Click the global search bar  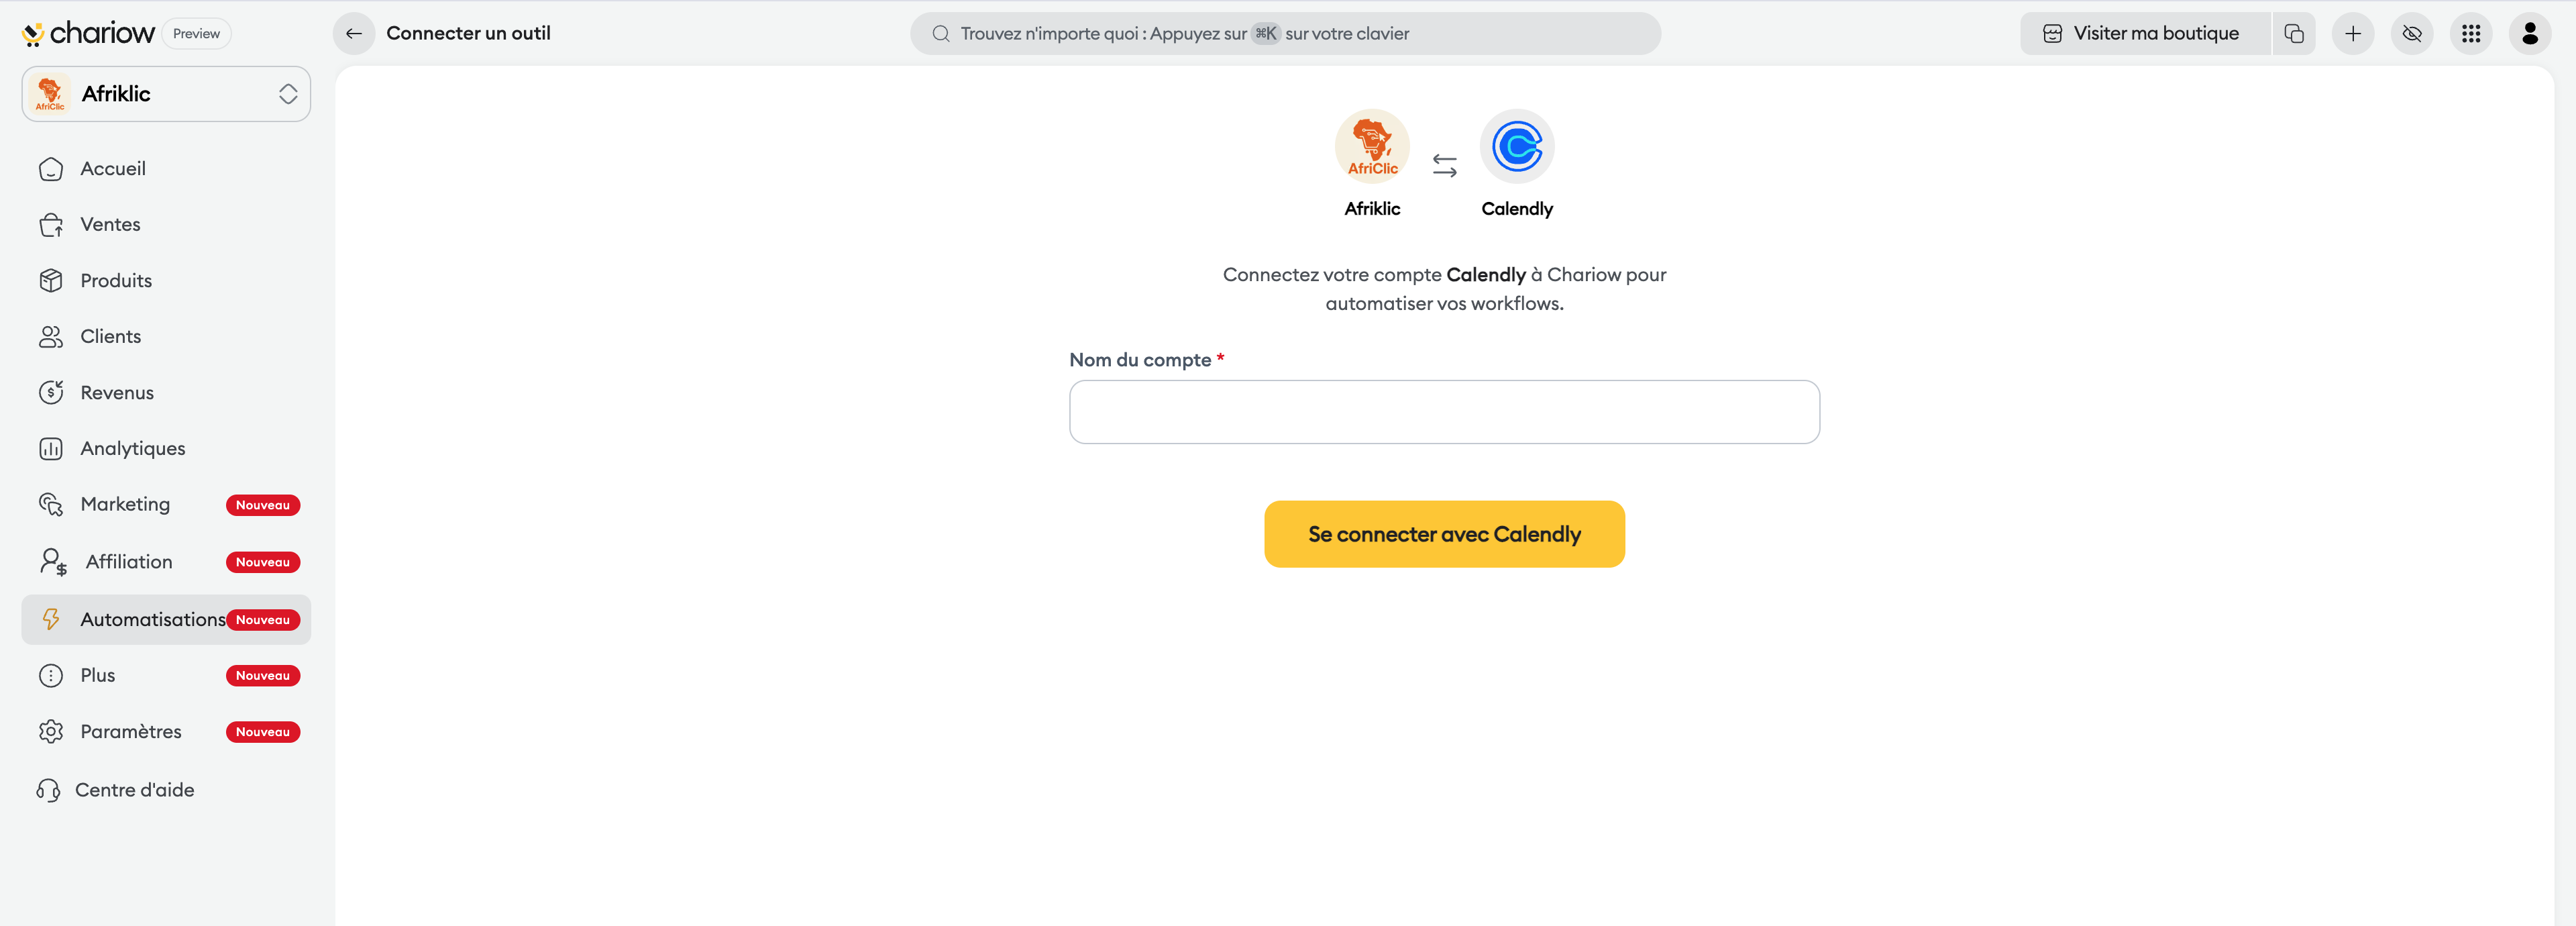pos(1284,33)
